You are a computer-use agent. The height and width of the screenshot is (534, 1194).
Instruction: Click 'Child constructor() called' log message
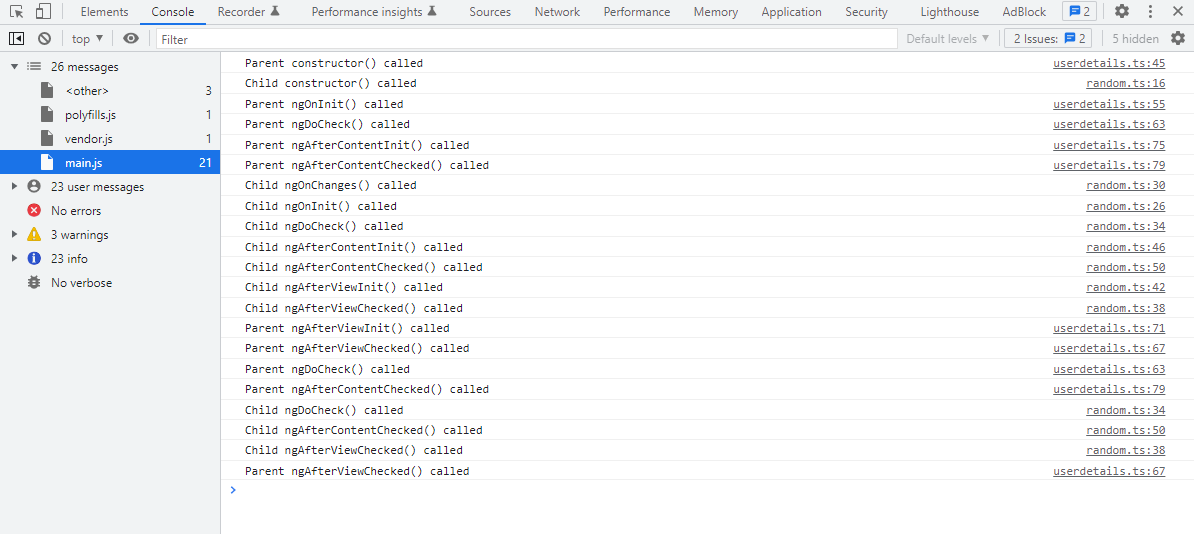point(330,84)
